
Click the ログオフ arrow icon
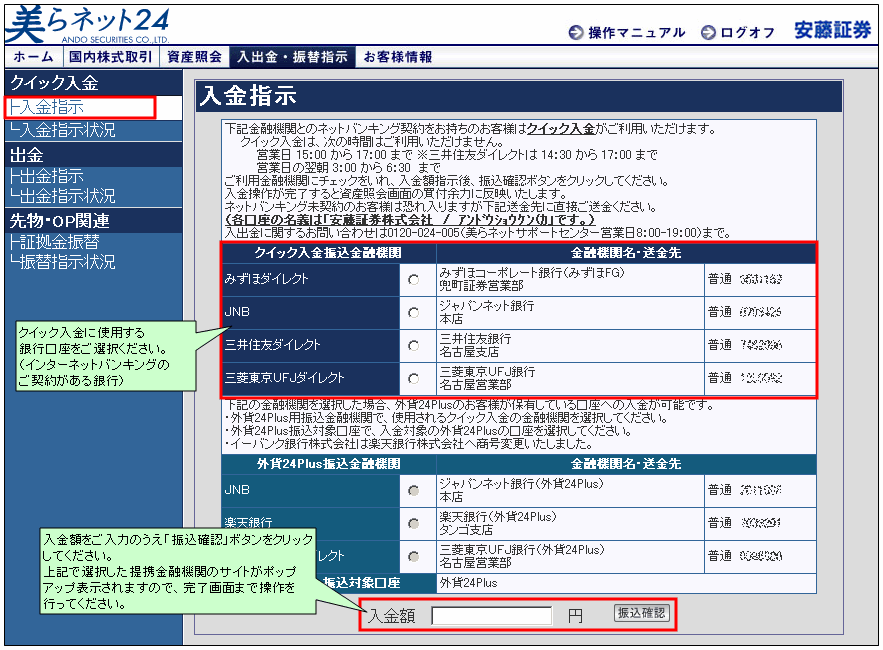pyautogui.click(x=708, y=33)
